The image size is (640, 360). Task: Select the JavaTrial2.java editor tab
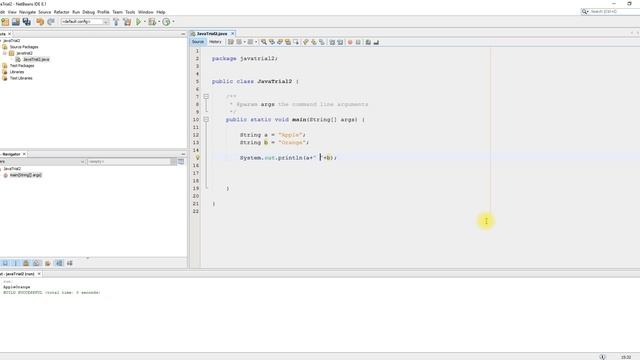[x=211, y=33]
